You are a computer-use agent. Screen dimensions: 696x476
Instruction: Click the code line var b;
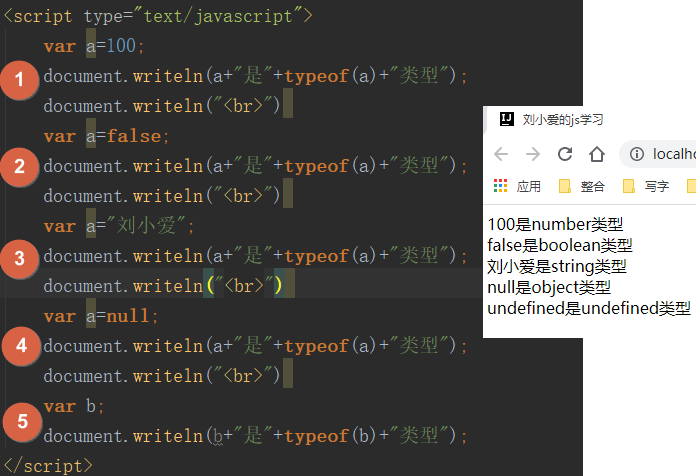(x=74, y=406)
